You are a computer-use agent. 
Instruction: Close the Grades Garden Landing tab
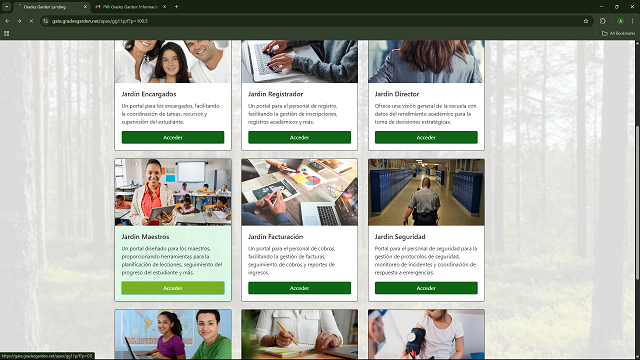[85, 7]
